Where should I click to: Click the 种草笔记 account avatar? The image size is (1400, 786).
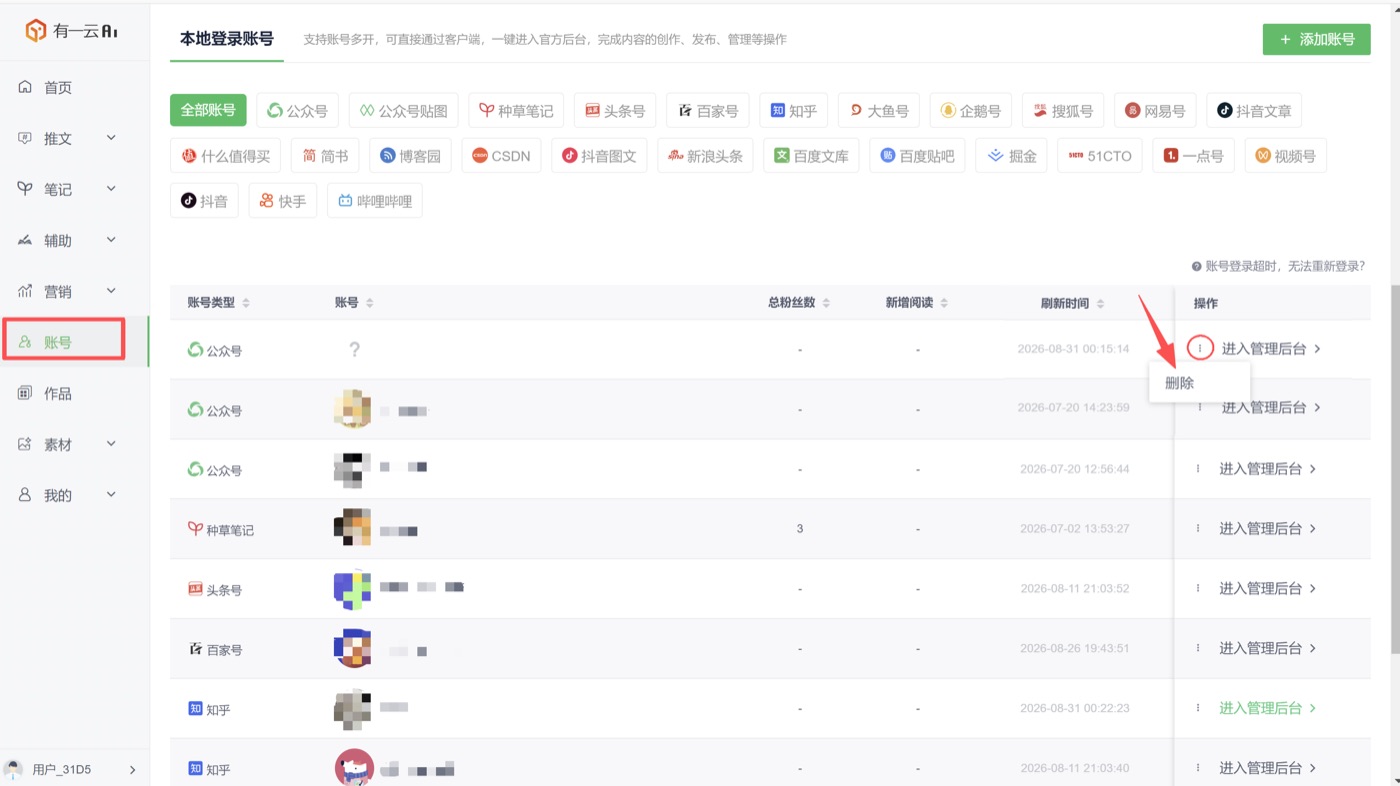click(353, 528)
